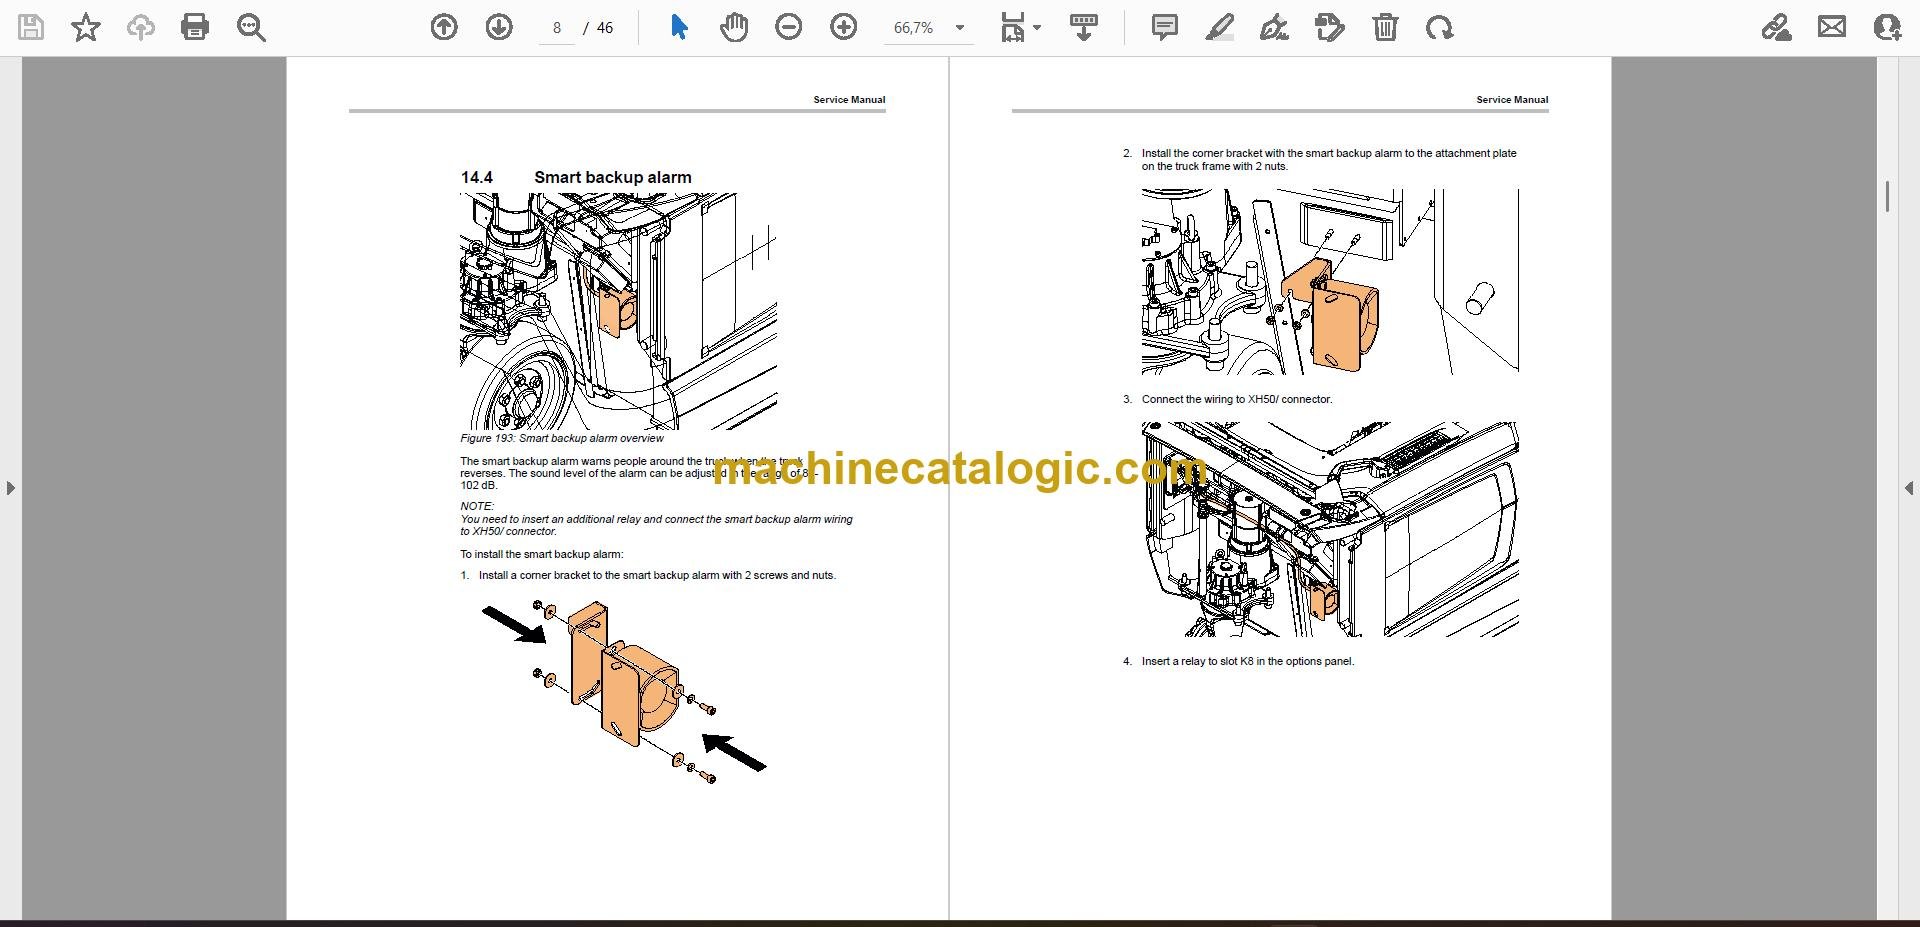Open the read mode scrolling tool
Screen dimensions: 1920x927
click(1084, 27)
